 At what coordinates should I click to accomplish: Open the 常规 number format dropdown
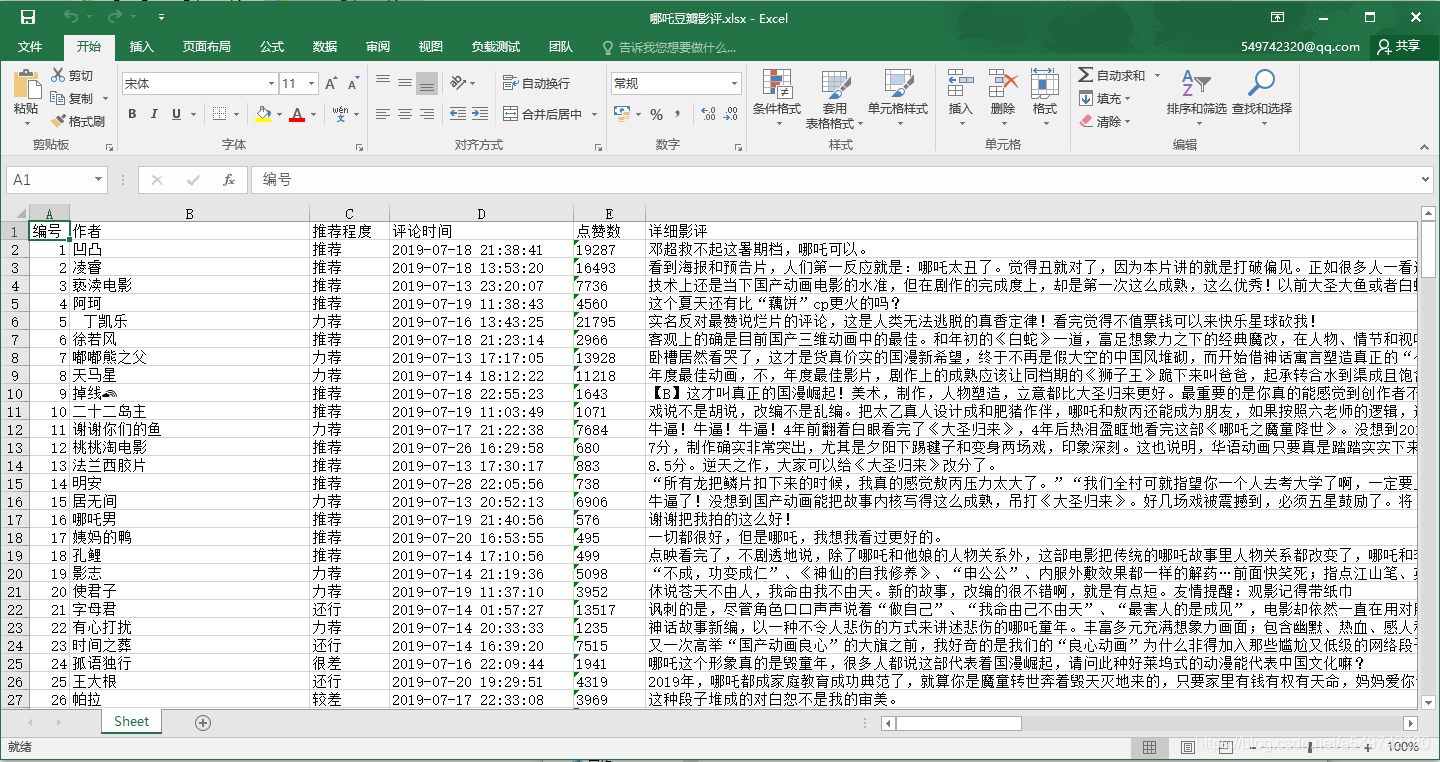coord(734,83)
